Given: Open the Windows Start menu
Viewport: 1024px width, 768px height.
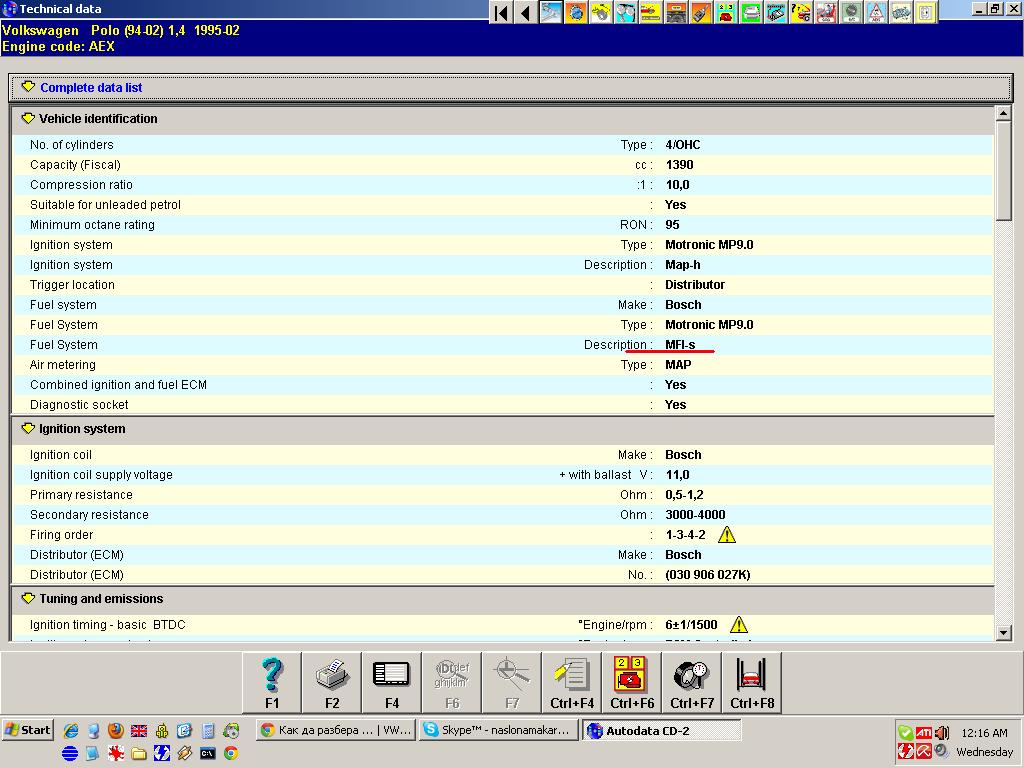Looking at the screenshot, I should pyautogui.click(x=27, y=730).
